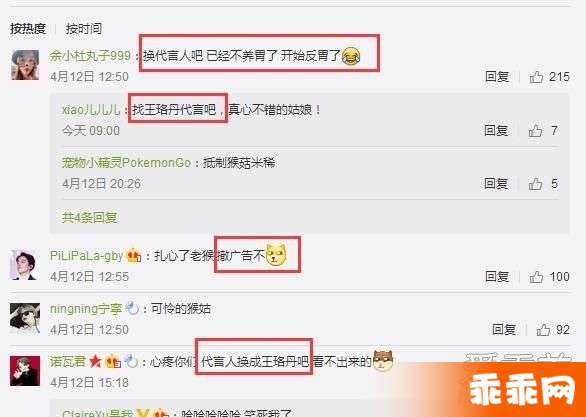
Task: Like PiLiPaLa-gby's comment with 100 likes
Action: click(536, 277)
